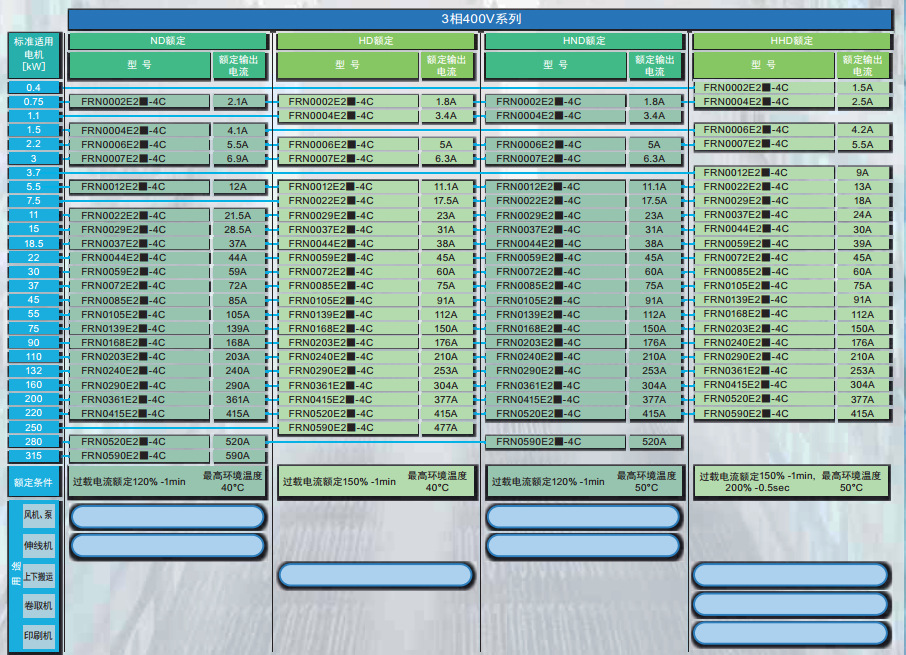
Task: Click the 590A rated current cell
Action: (238, 456)
